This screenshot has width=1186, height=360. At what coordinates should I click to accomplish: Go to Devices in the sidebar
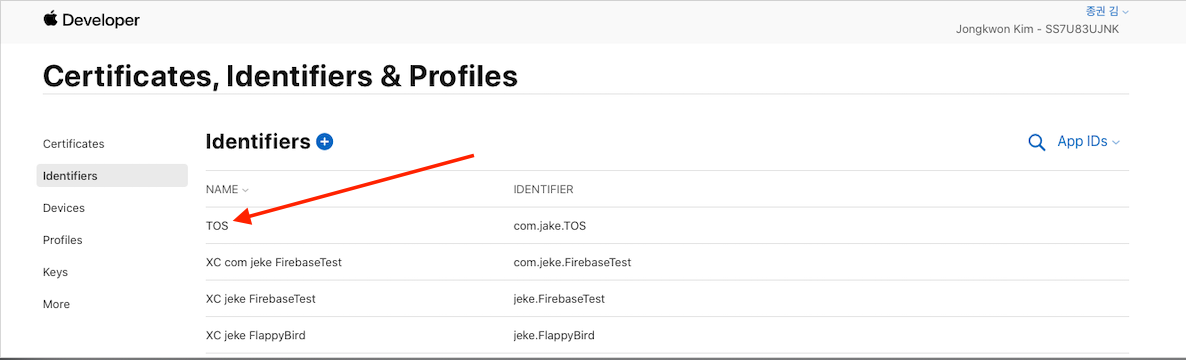[x=64, y=208]
